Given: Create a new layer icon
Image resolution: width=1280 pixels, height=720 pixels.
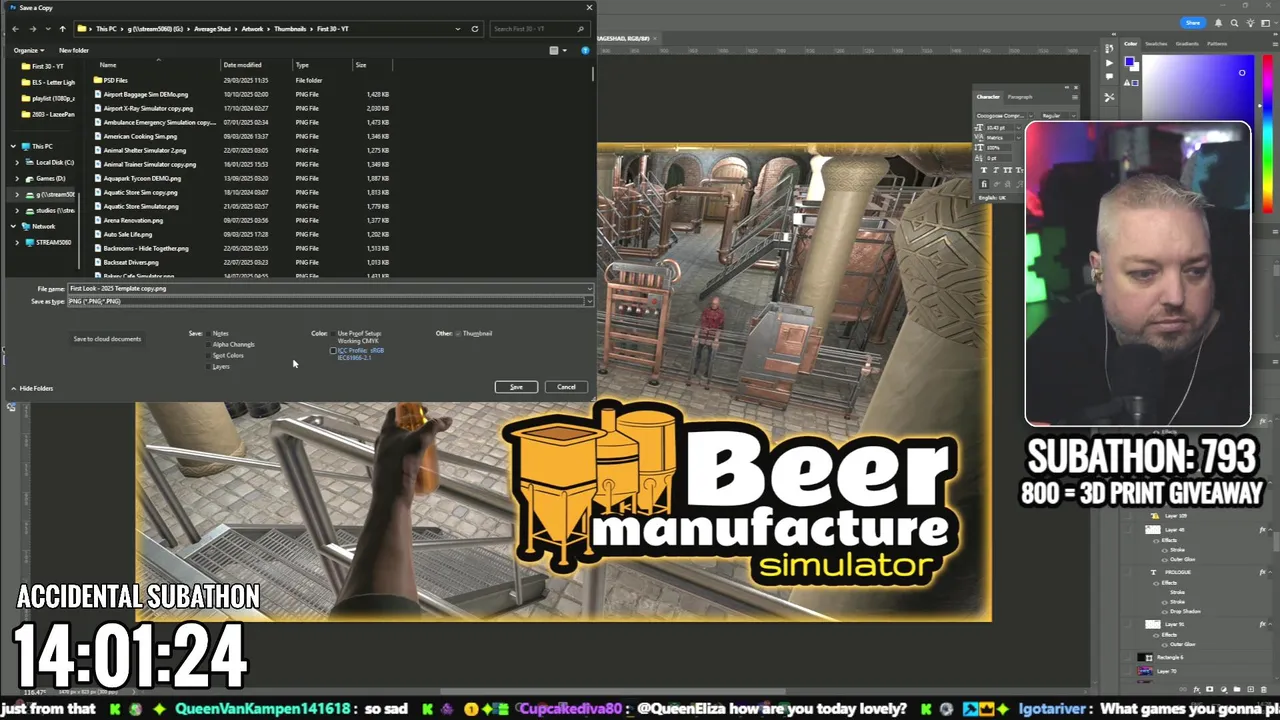Looking at the screenshot, I should coord(1250,689).
